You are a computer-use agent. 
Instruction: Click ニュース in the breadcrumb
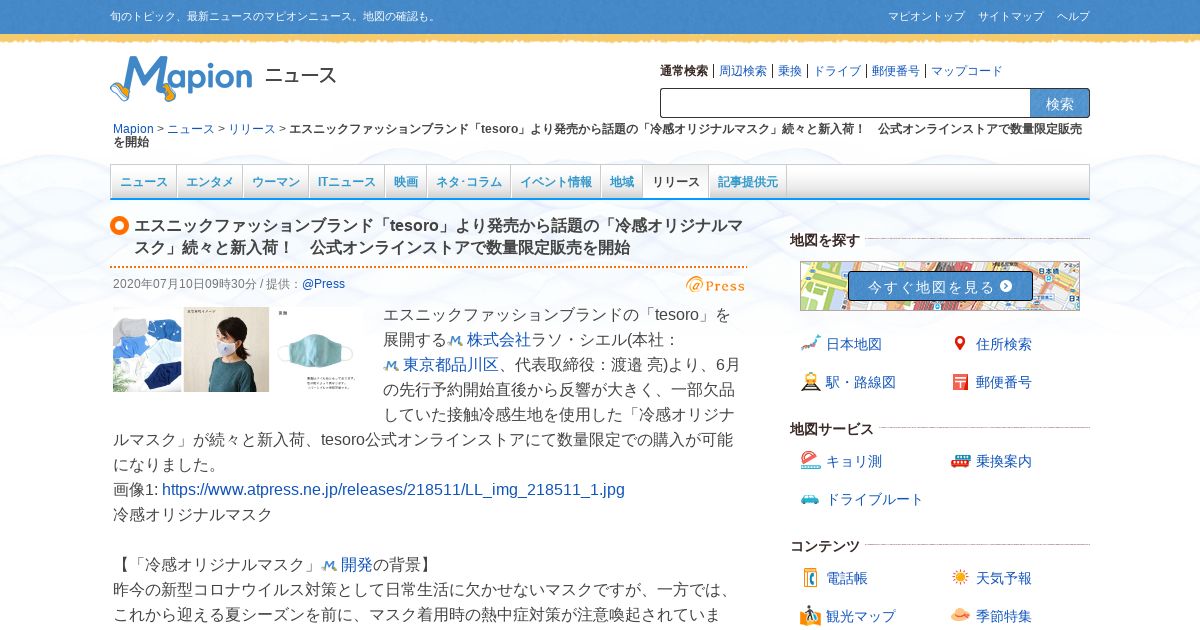[x=191, y=129]
